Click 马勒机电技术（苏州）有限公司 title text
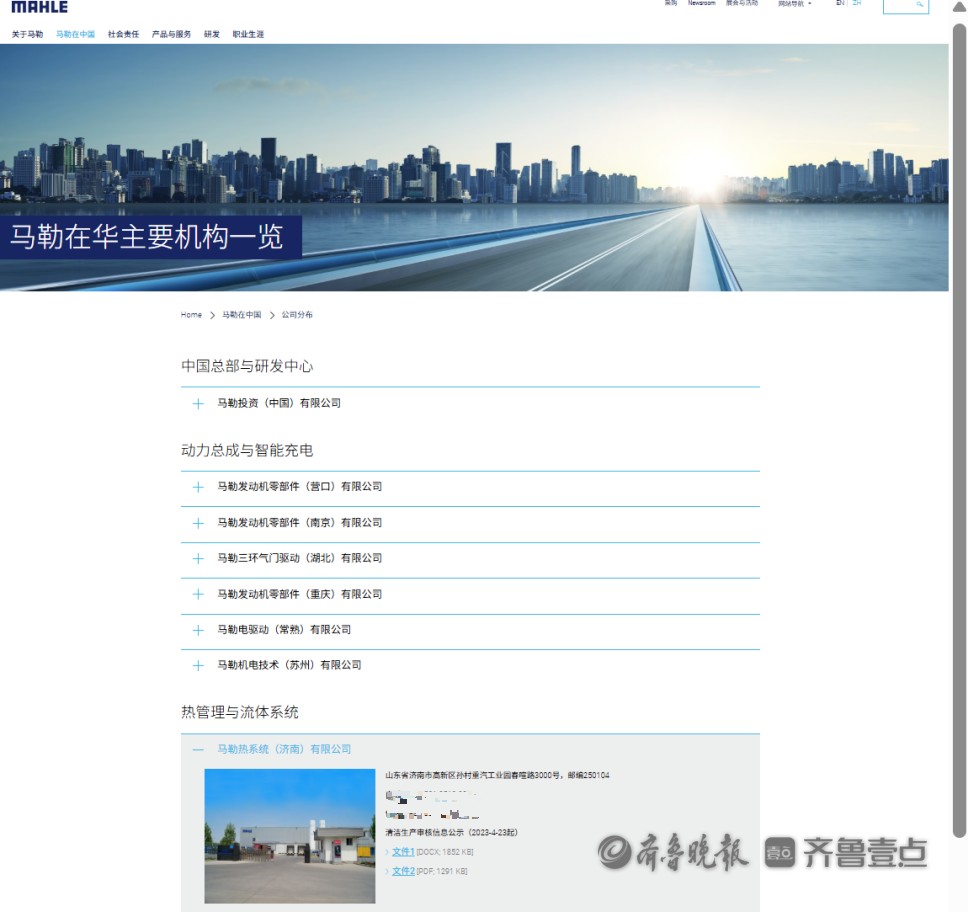 click(289, 665)
